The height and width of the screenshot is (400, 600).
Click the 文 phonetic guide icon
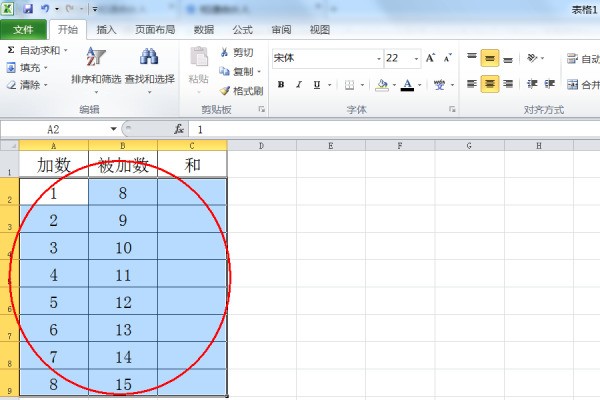[x=439, y=85]
